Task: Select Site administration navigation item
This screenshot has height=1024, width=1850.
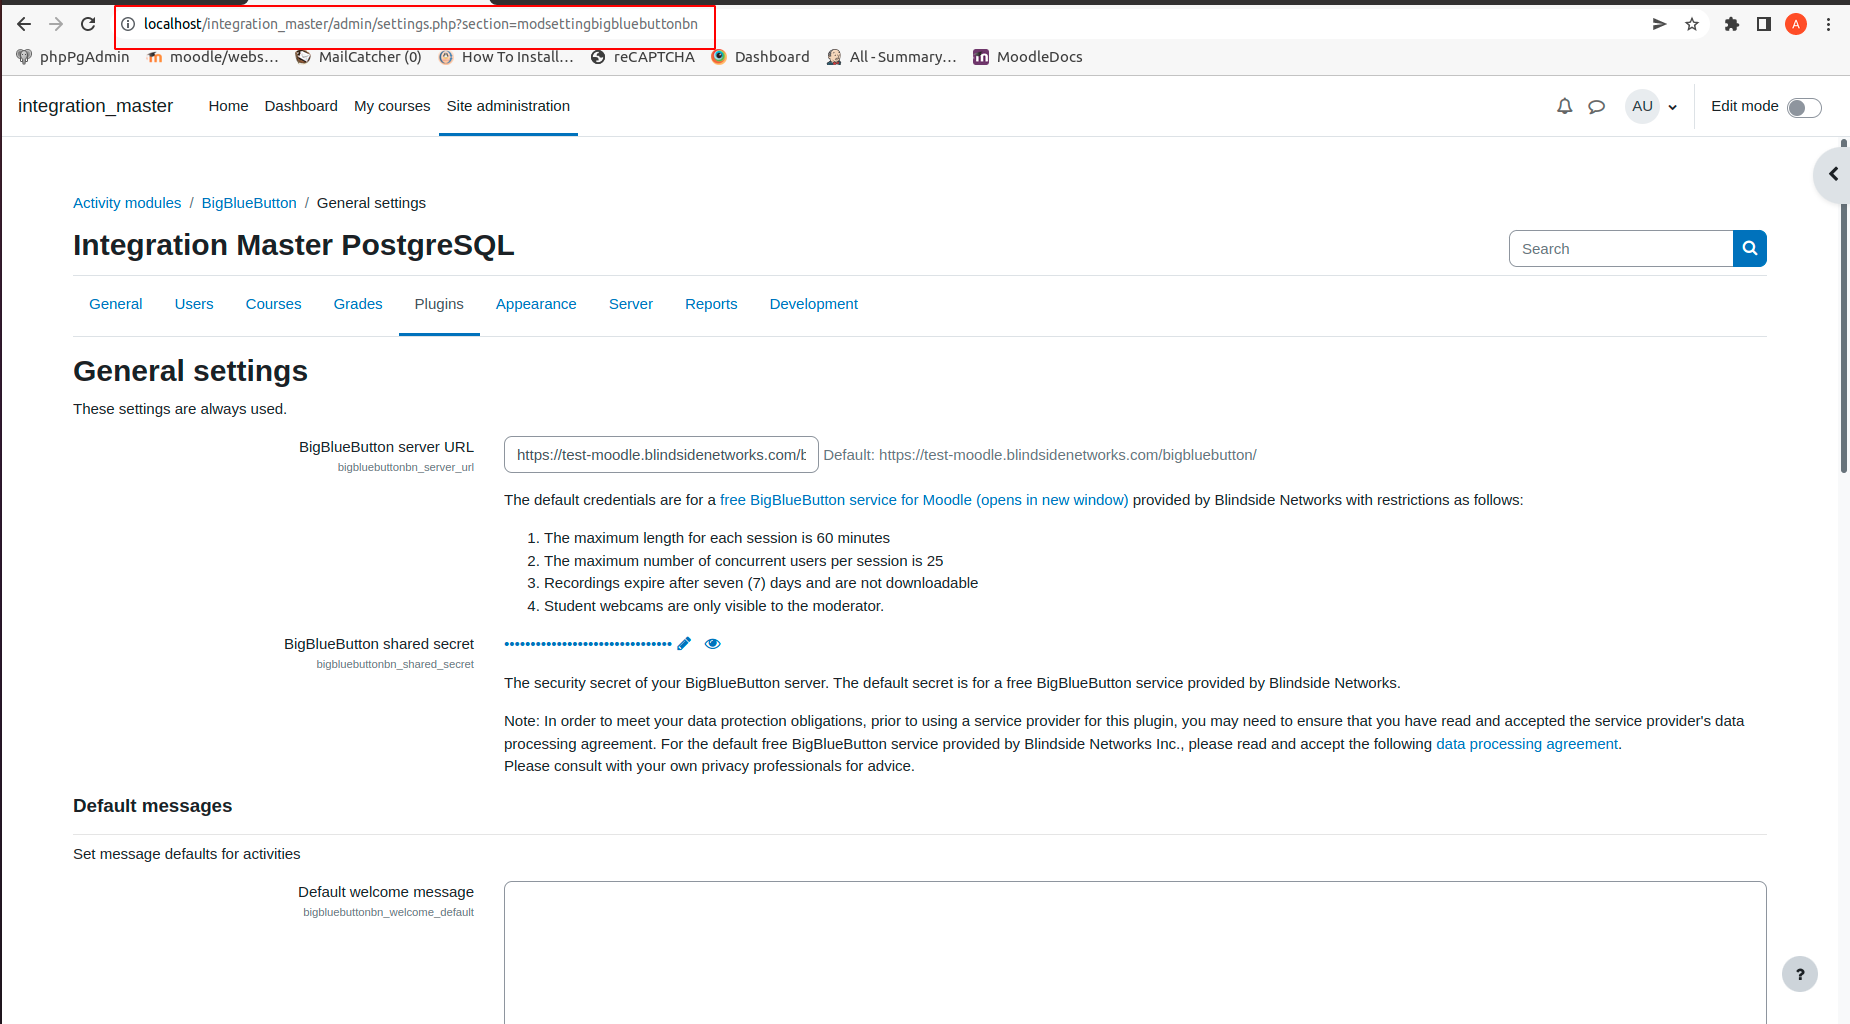Action: tap(508, 106)
